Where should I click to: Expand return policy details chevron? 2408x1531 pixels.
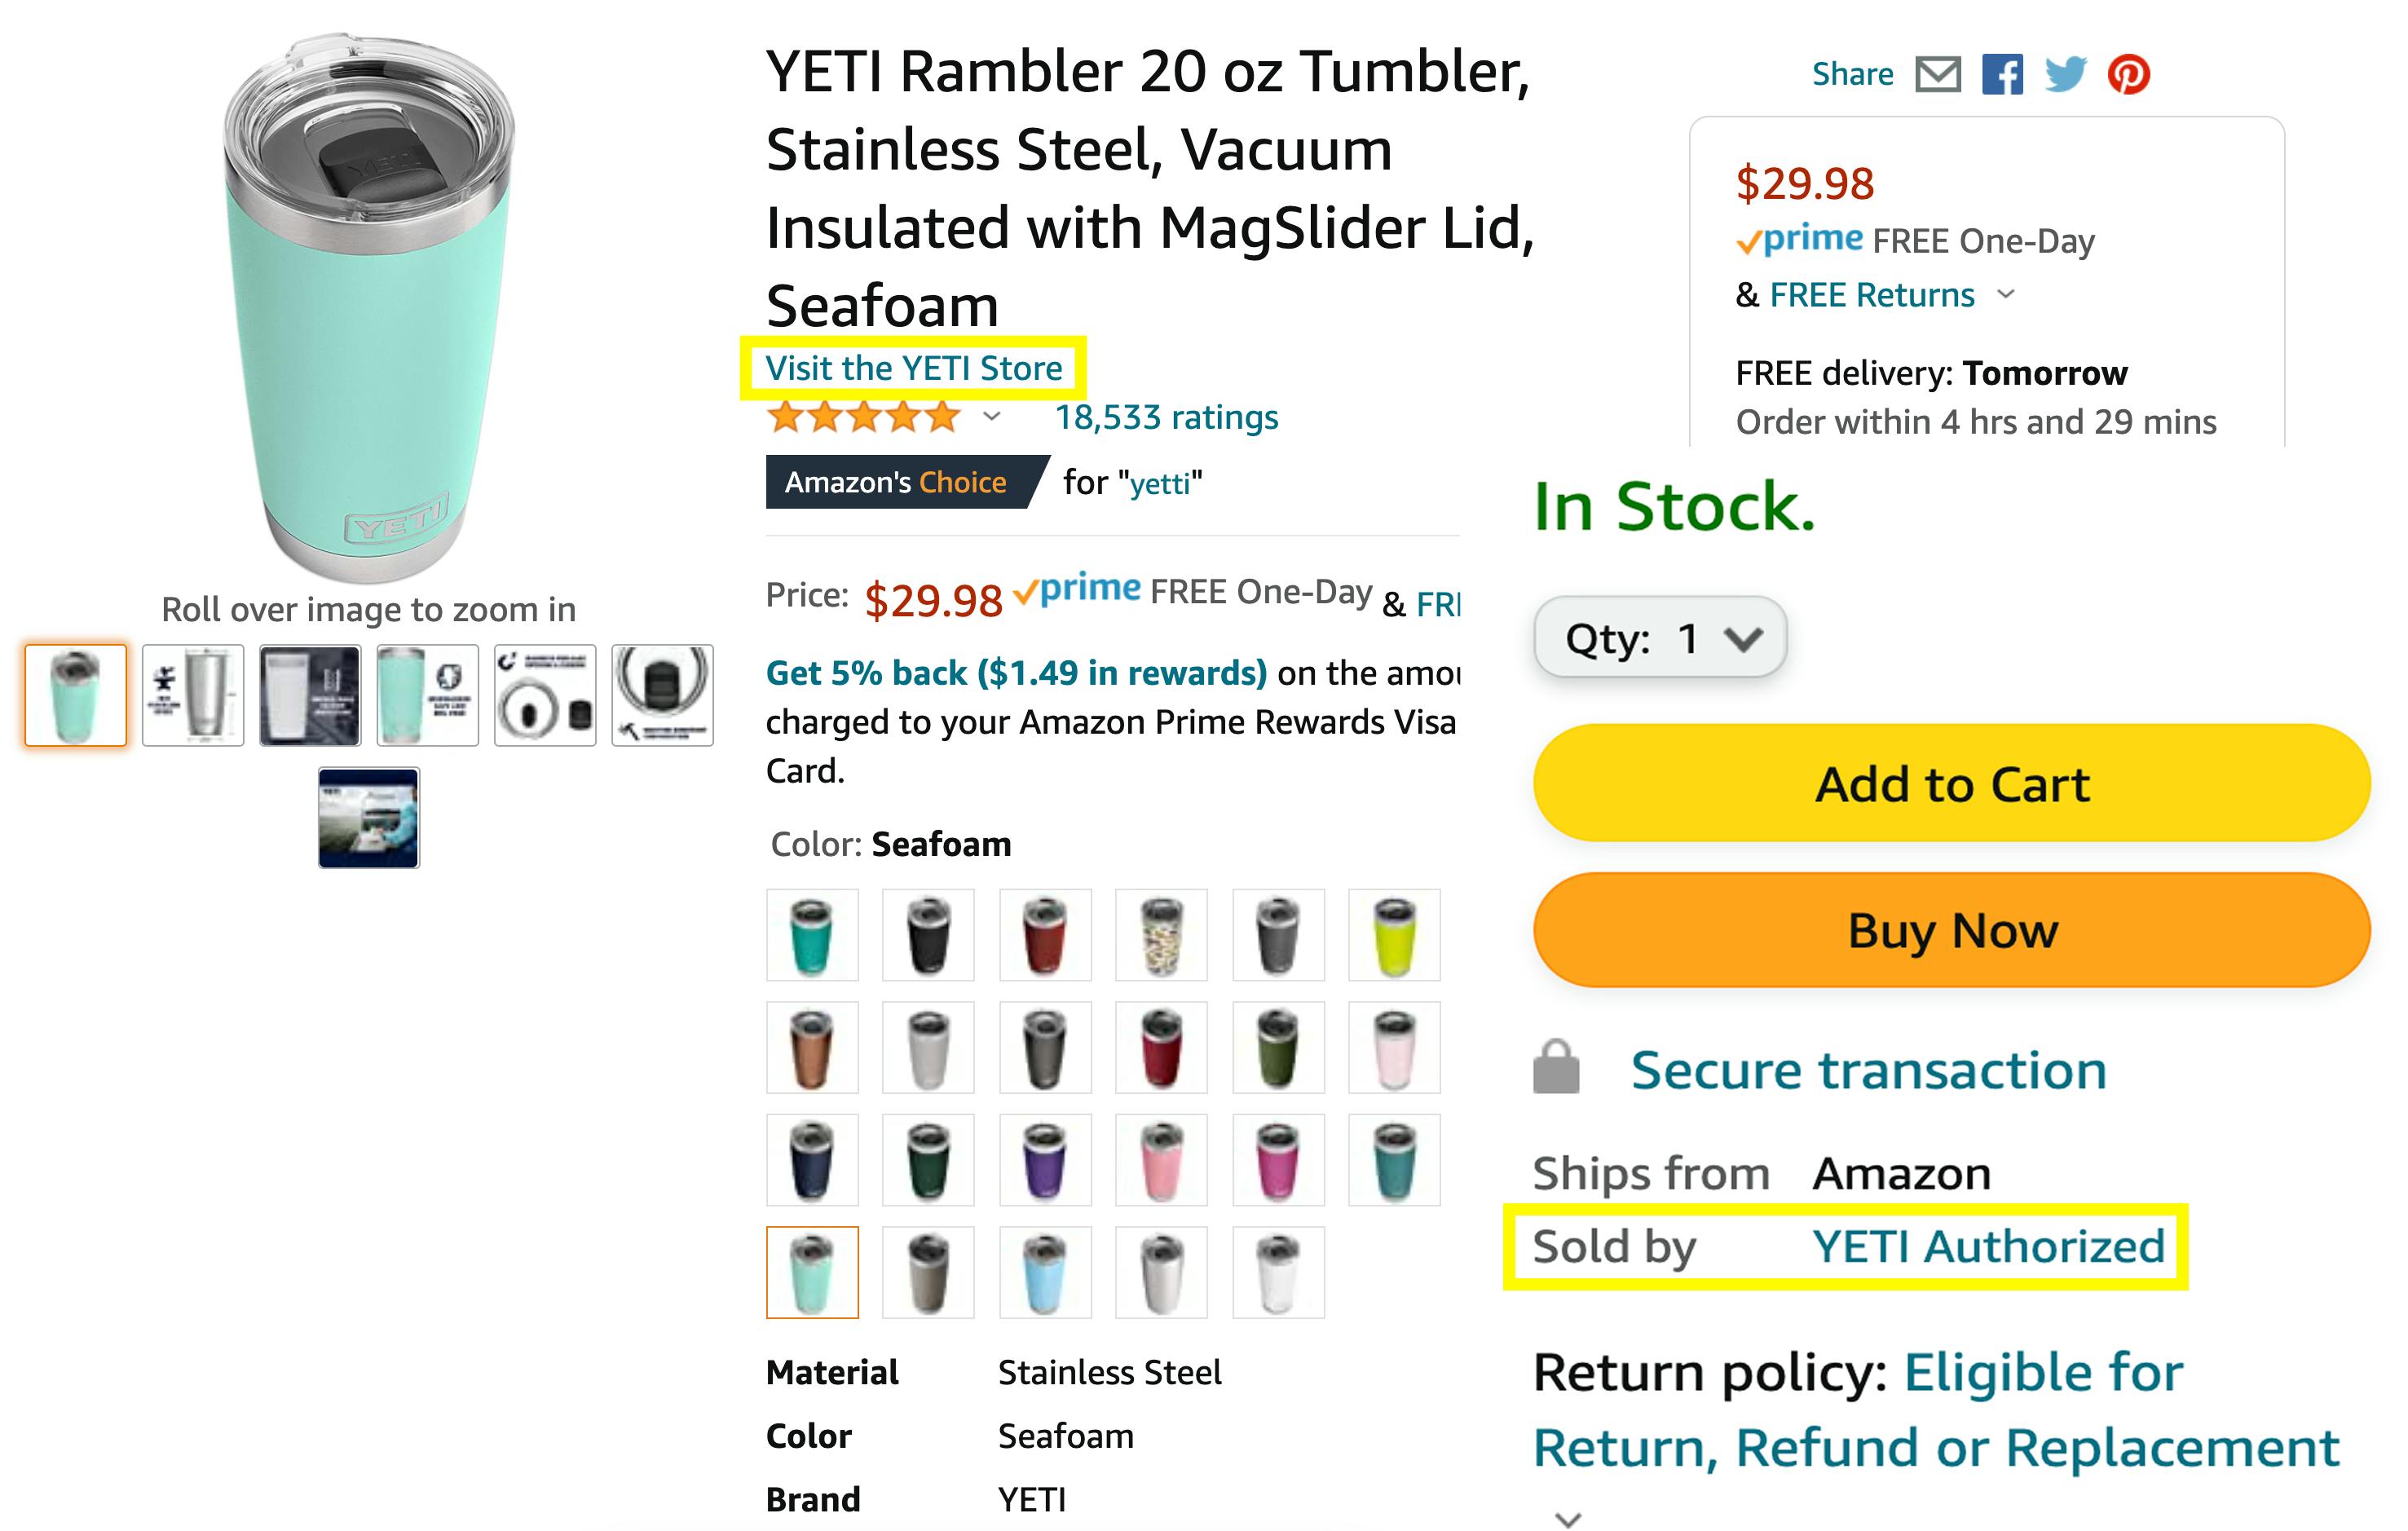pos(1569,1519)
